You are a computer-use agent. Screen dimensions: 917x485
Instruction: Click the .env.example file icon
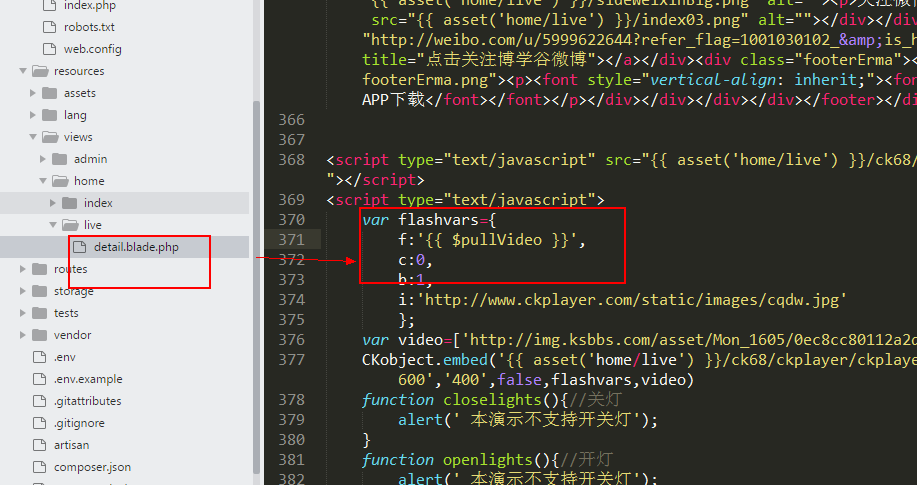(x=40, y=379)
